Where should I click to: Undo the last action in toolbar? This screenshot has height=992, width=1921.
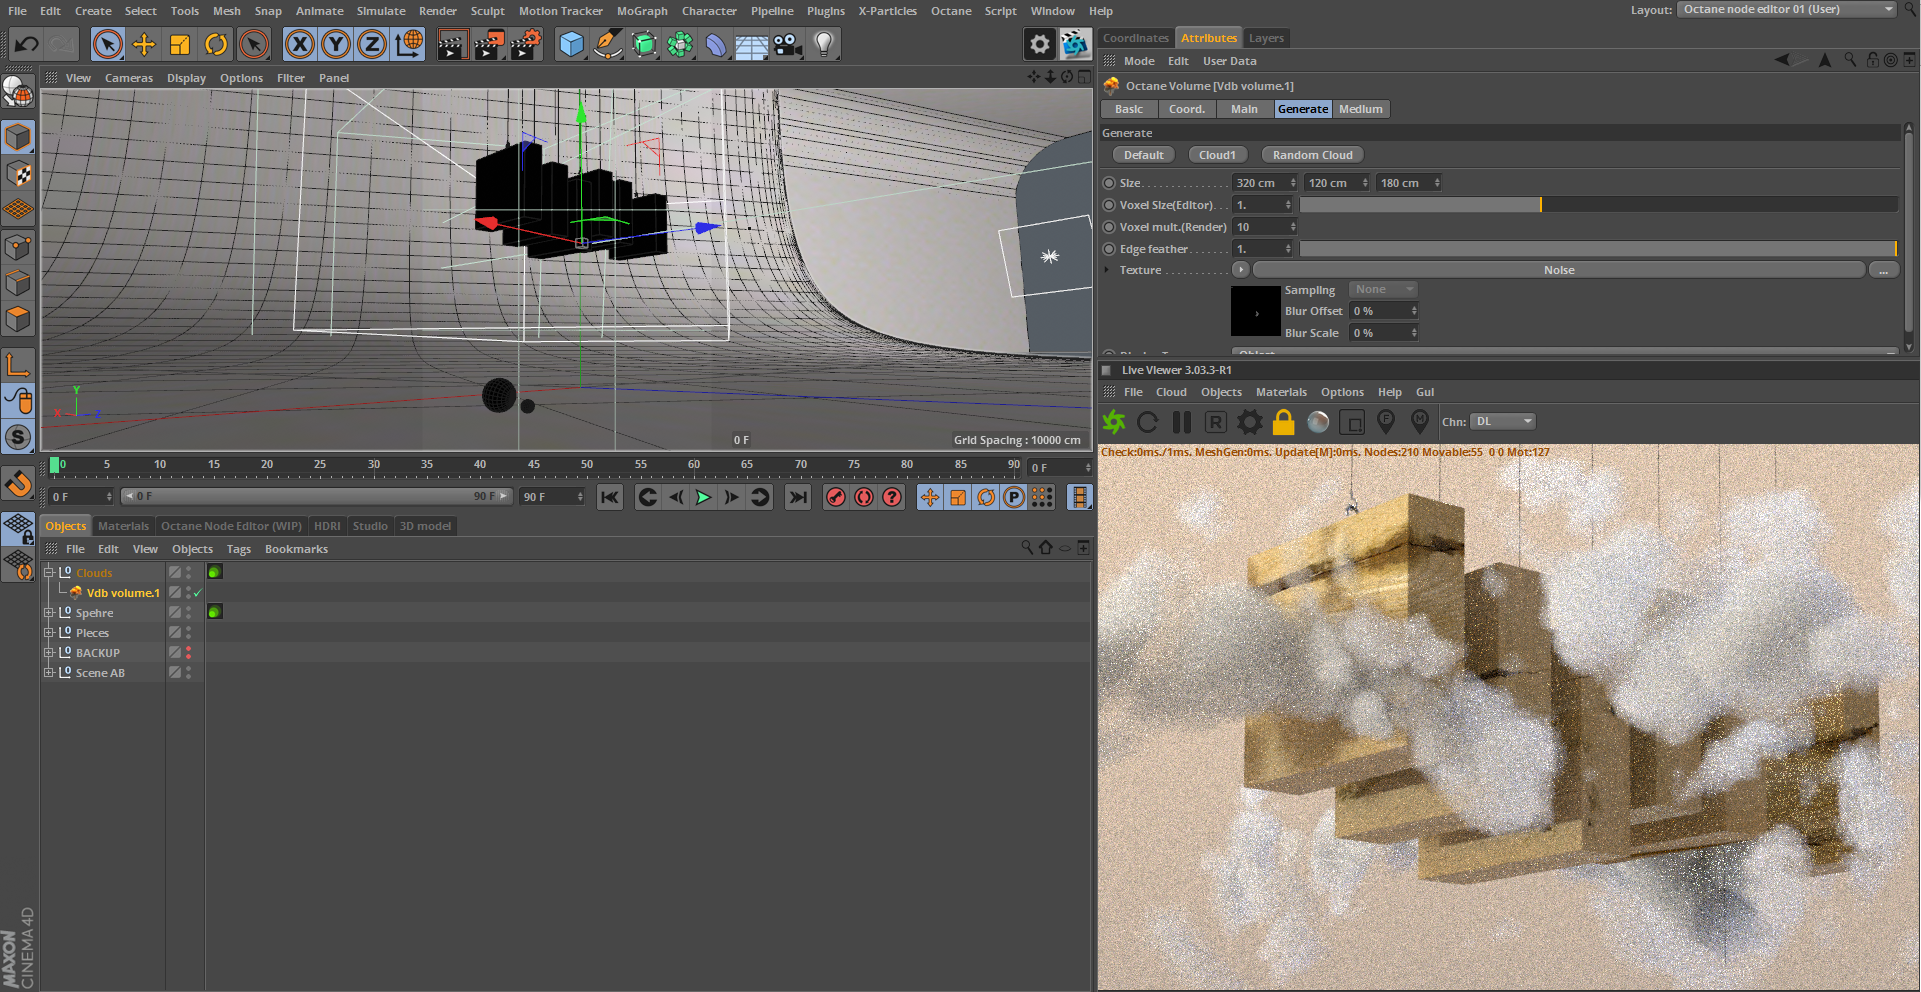point(27,44)
